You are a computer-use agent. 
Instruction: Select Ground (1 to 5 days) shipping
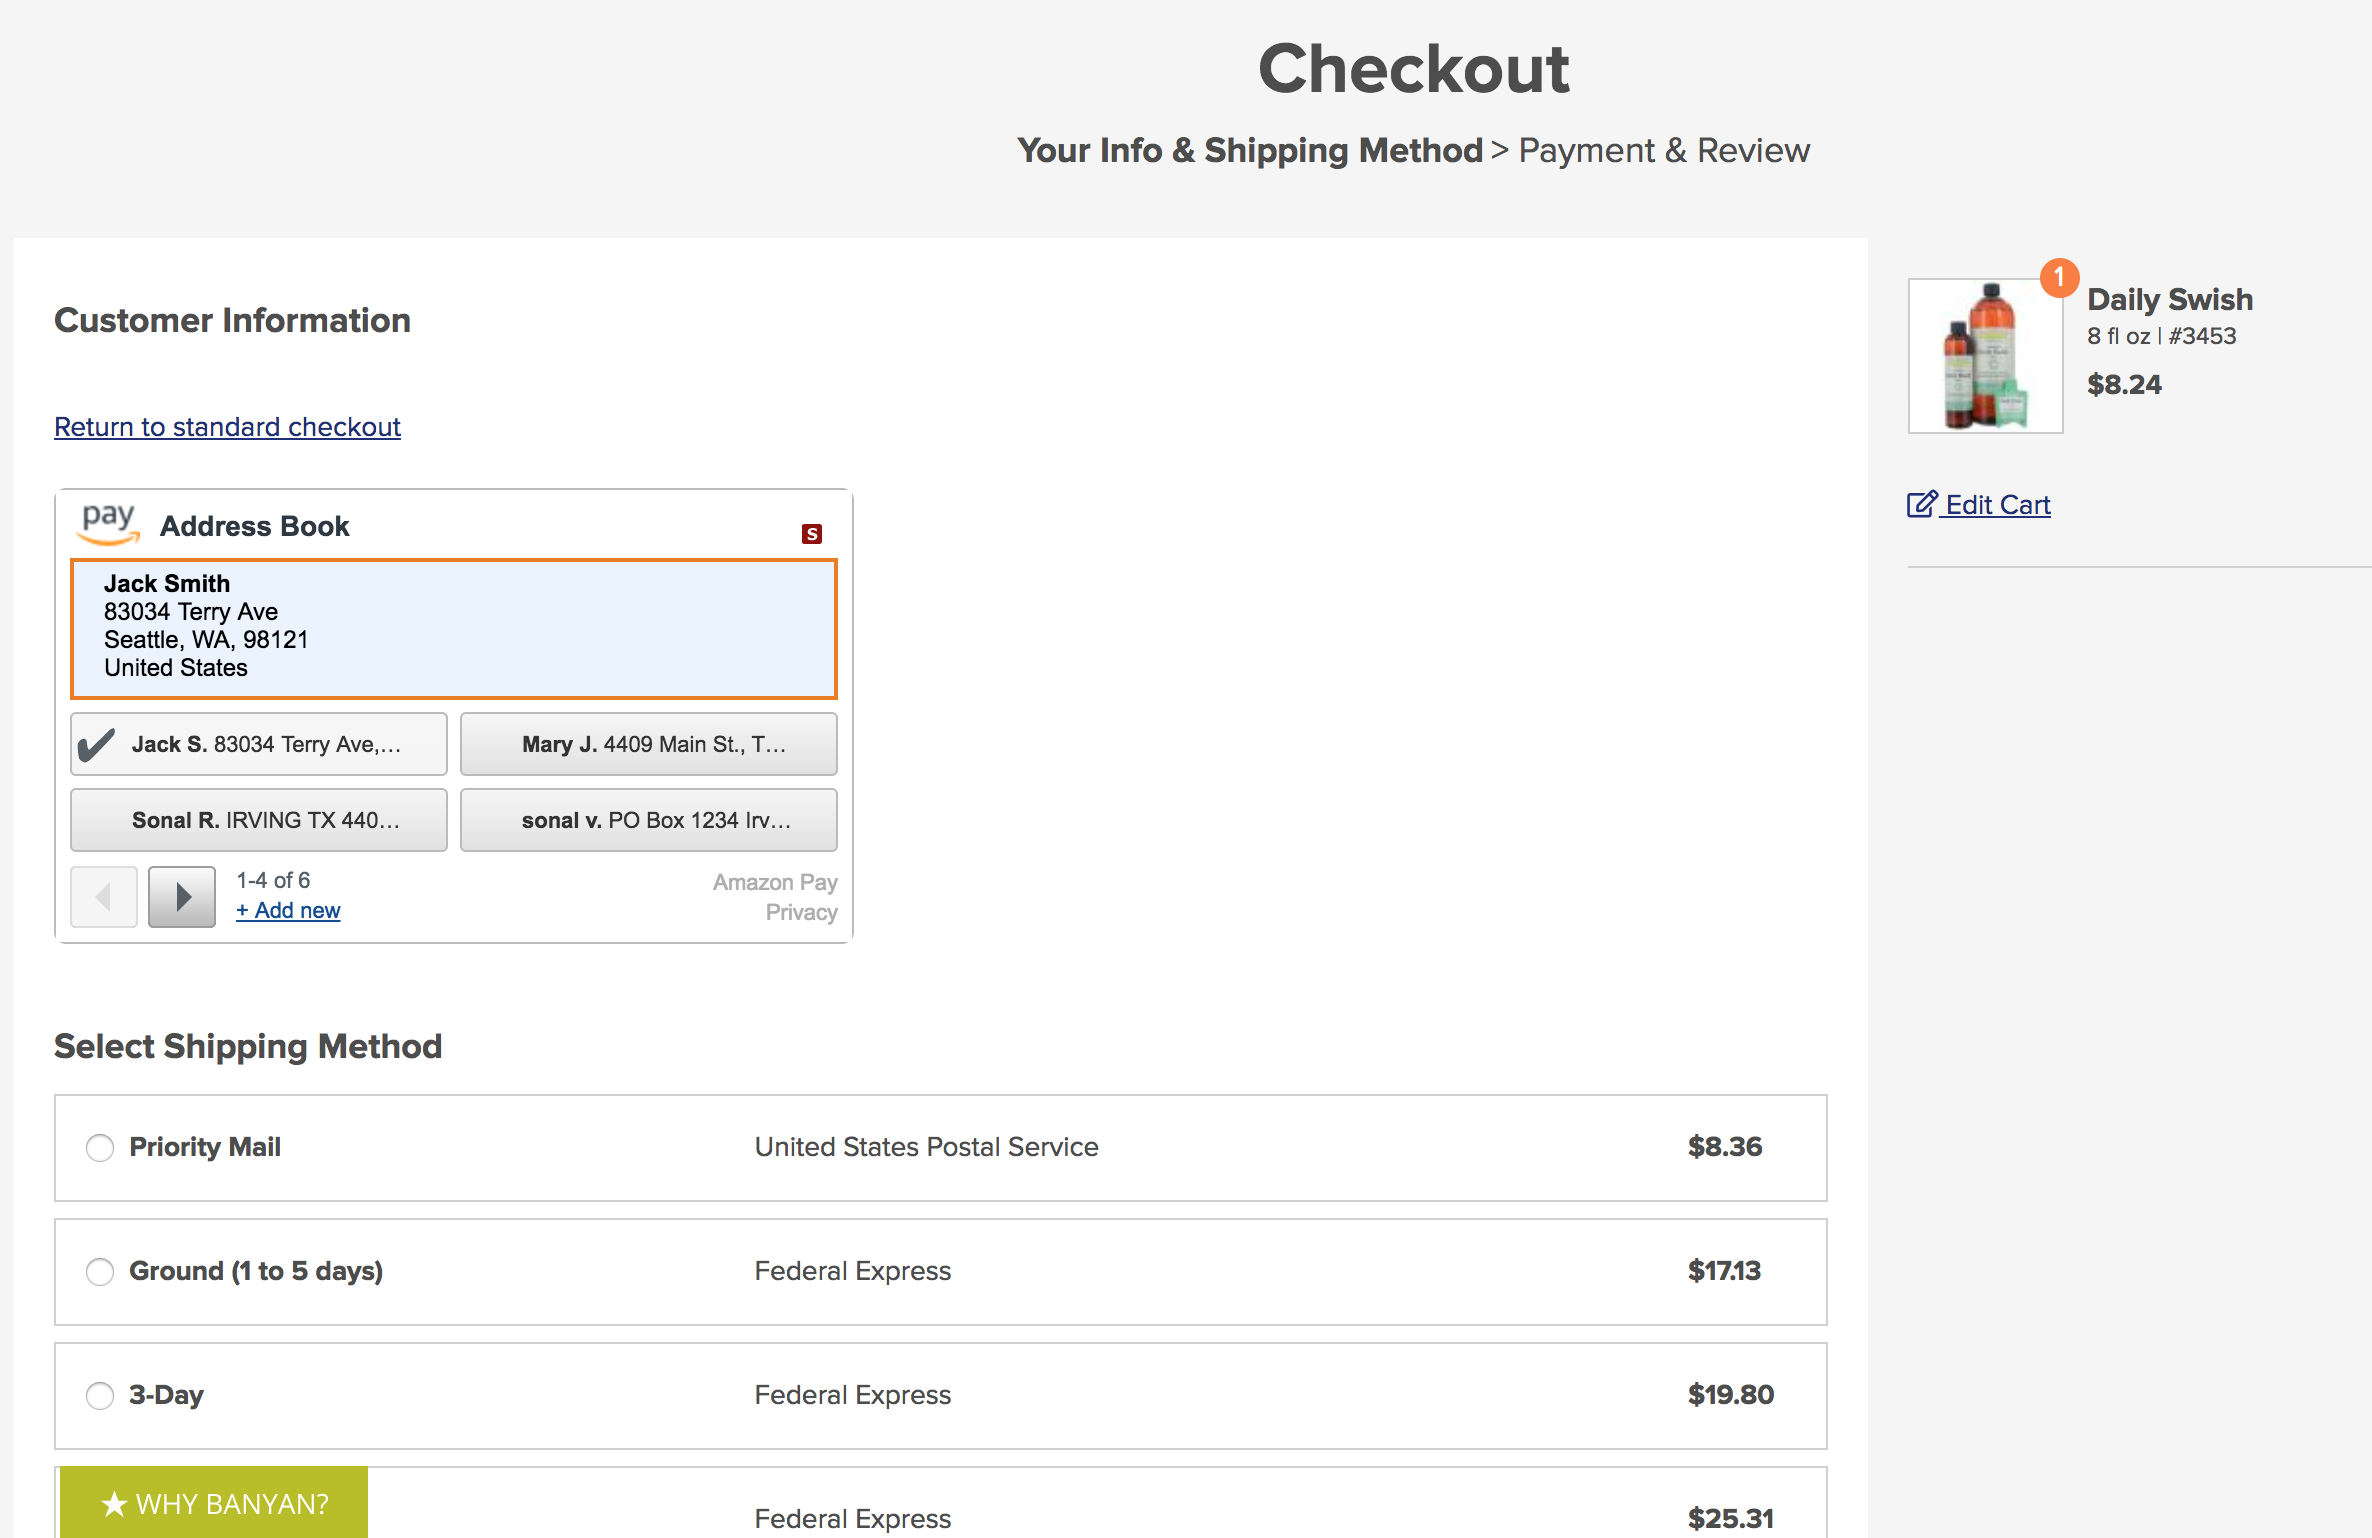[99, 1272]
